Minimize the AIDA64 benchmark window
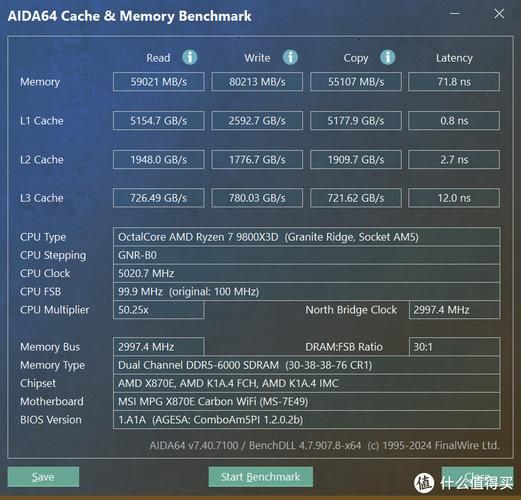 coord(455,14)
